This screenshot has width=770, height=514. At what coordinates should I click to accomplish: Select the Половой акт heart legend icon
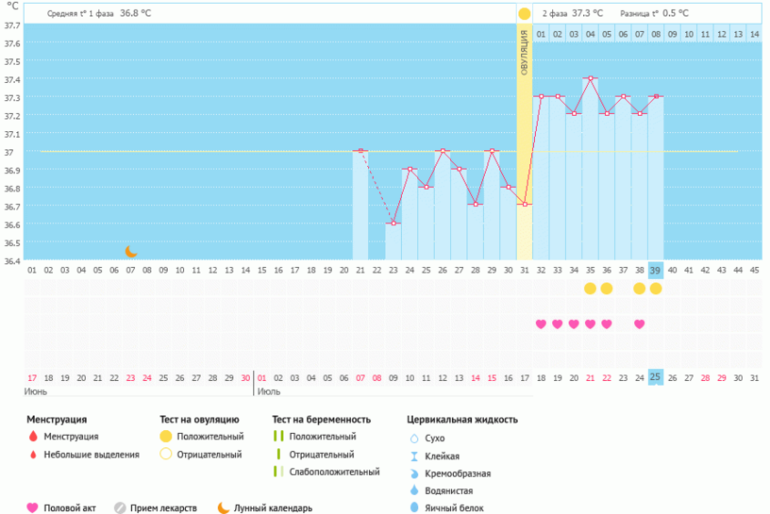click(x=33, y=507)
